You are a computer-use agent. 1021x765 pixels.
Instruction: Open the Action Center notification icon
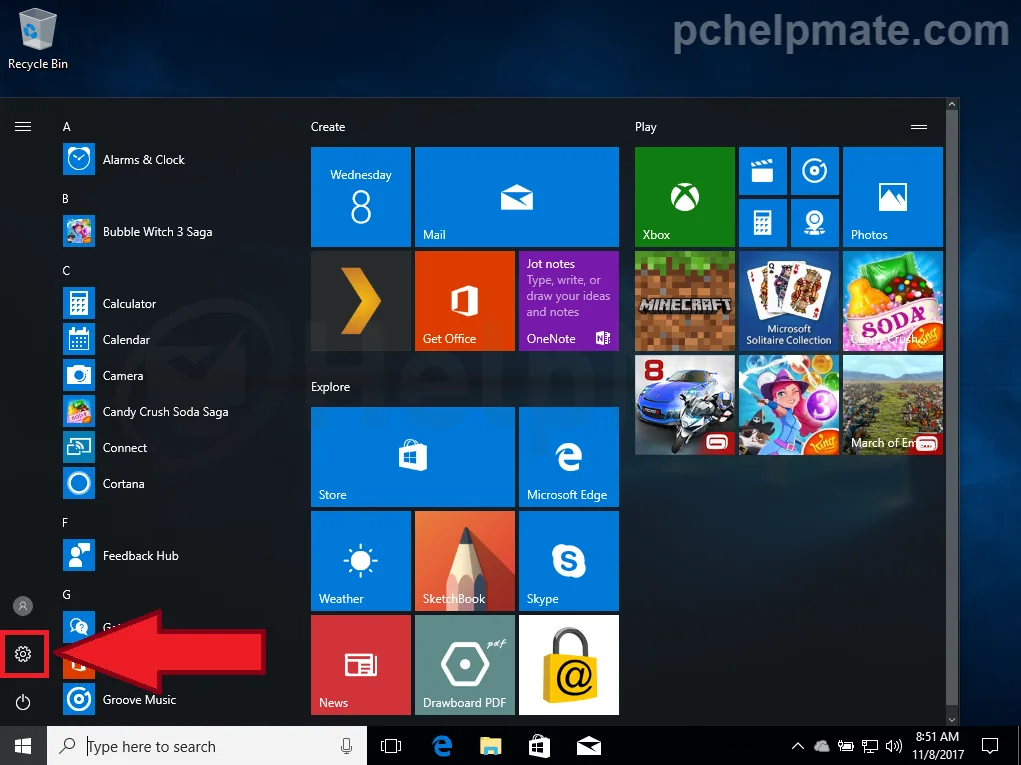990,746
